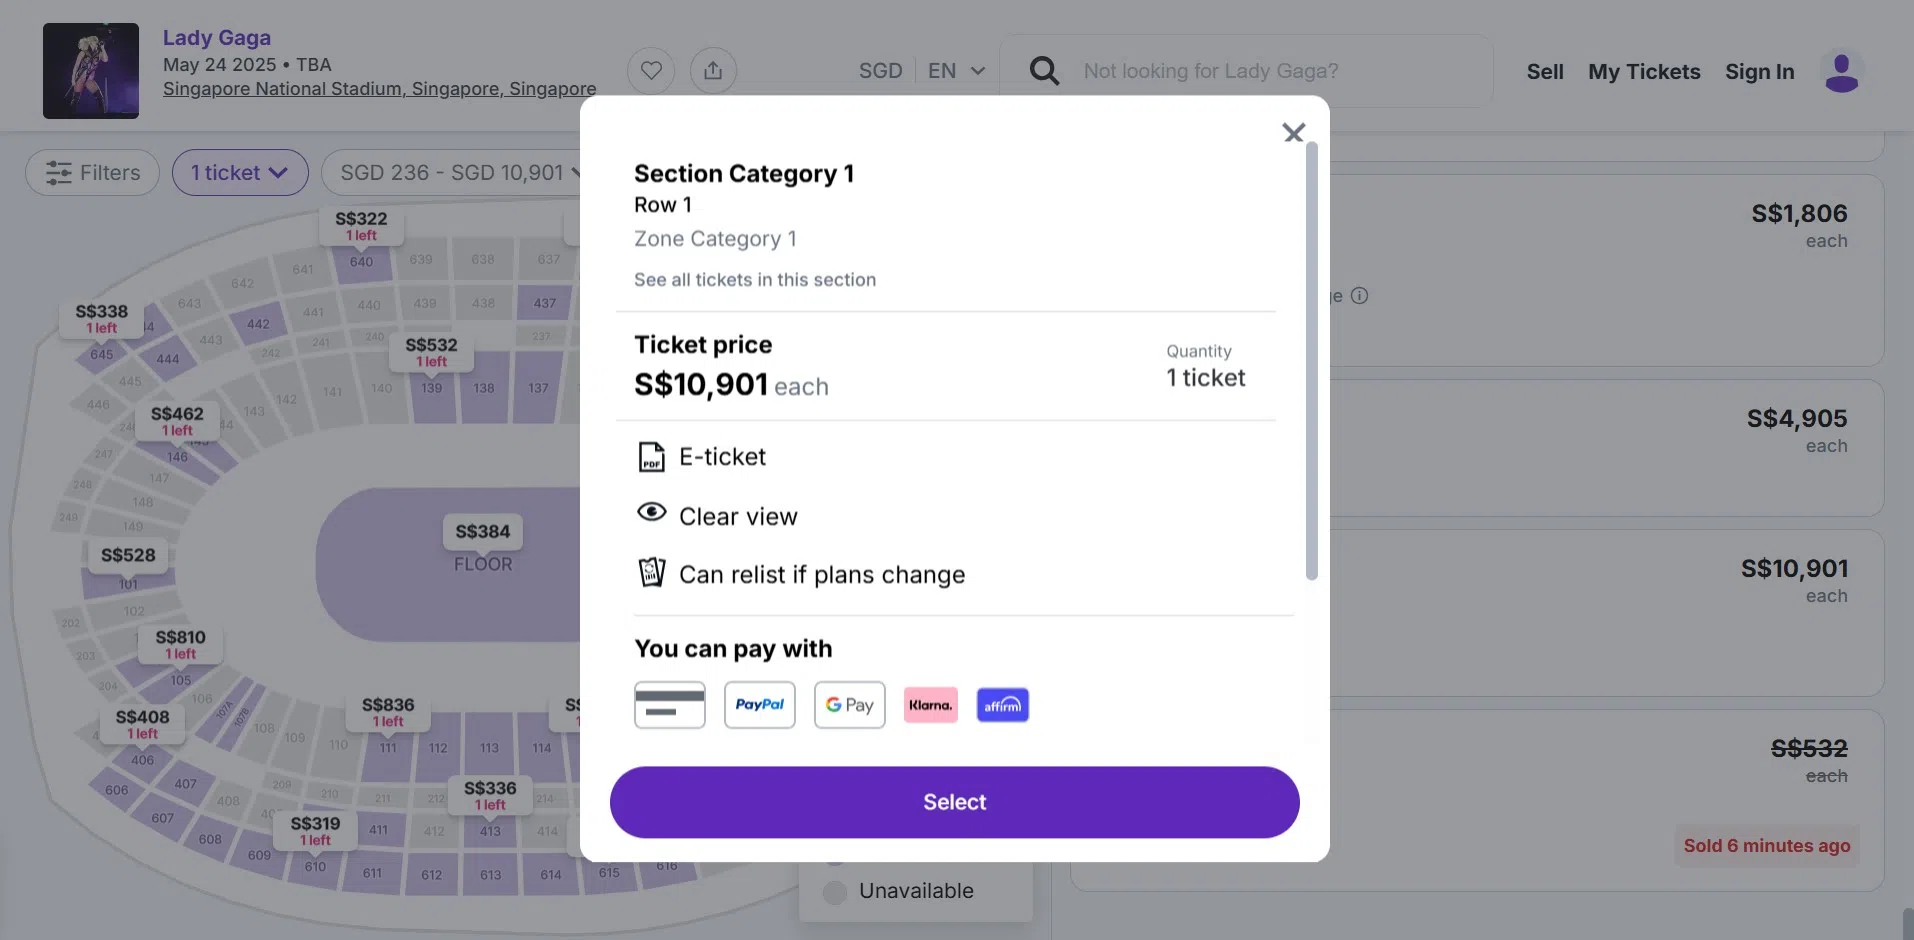Click the search magnifier icon
Screen dimensions: 1914x940
point(1044,71)
